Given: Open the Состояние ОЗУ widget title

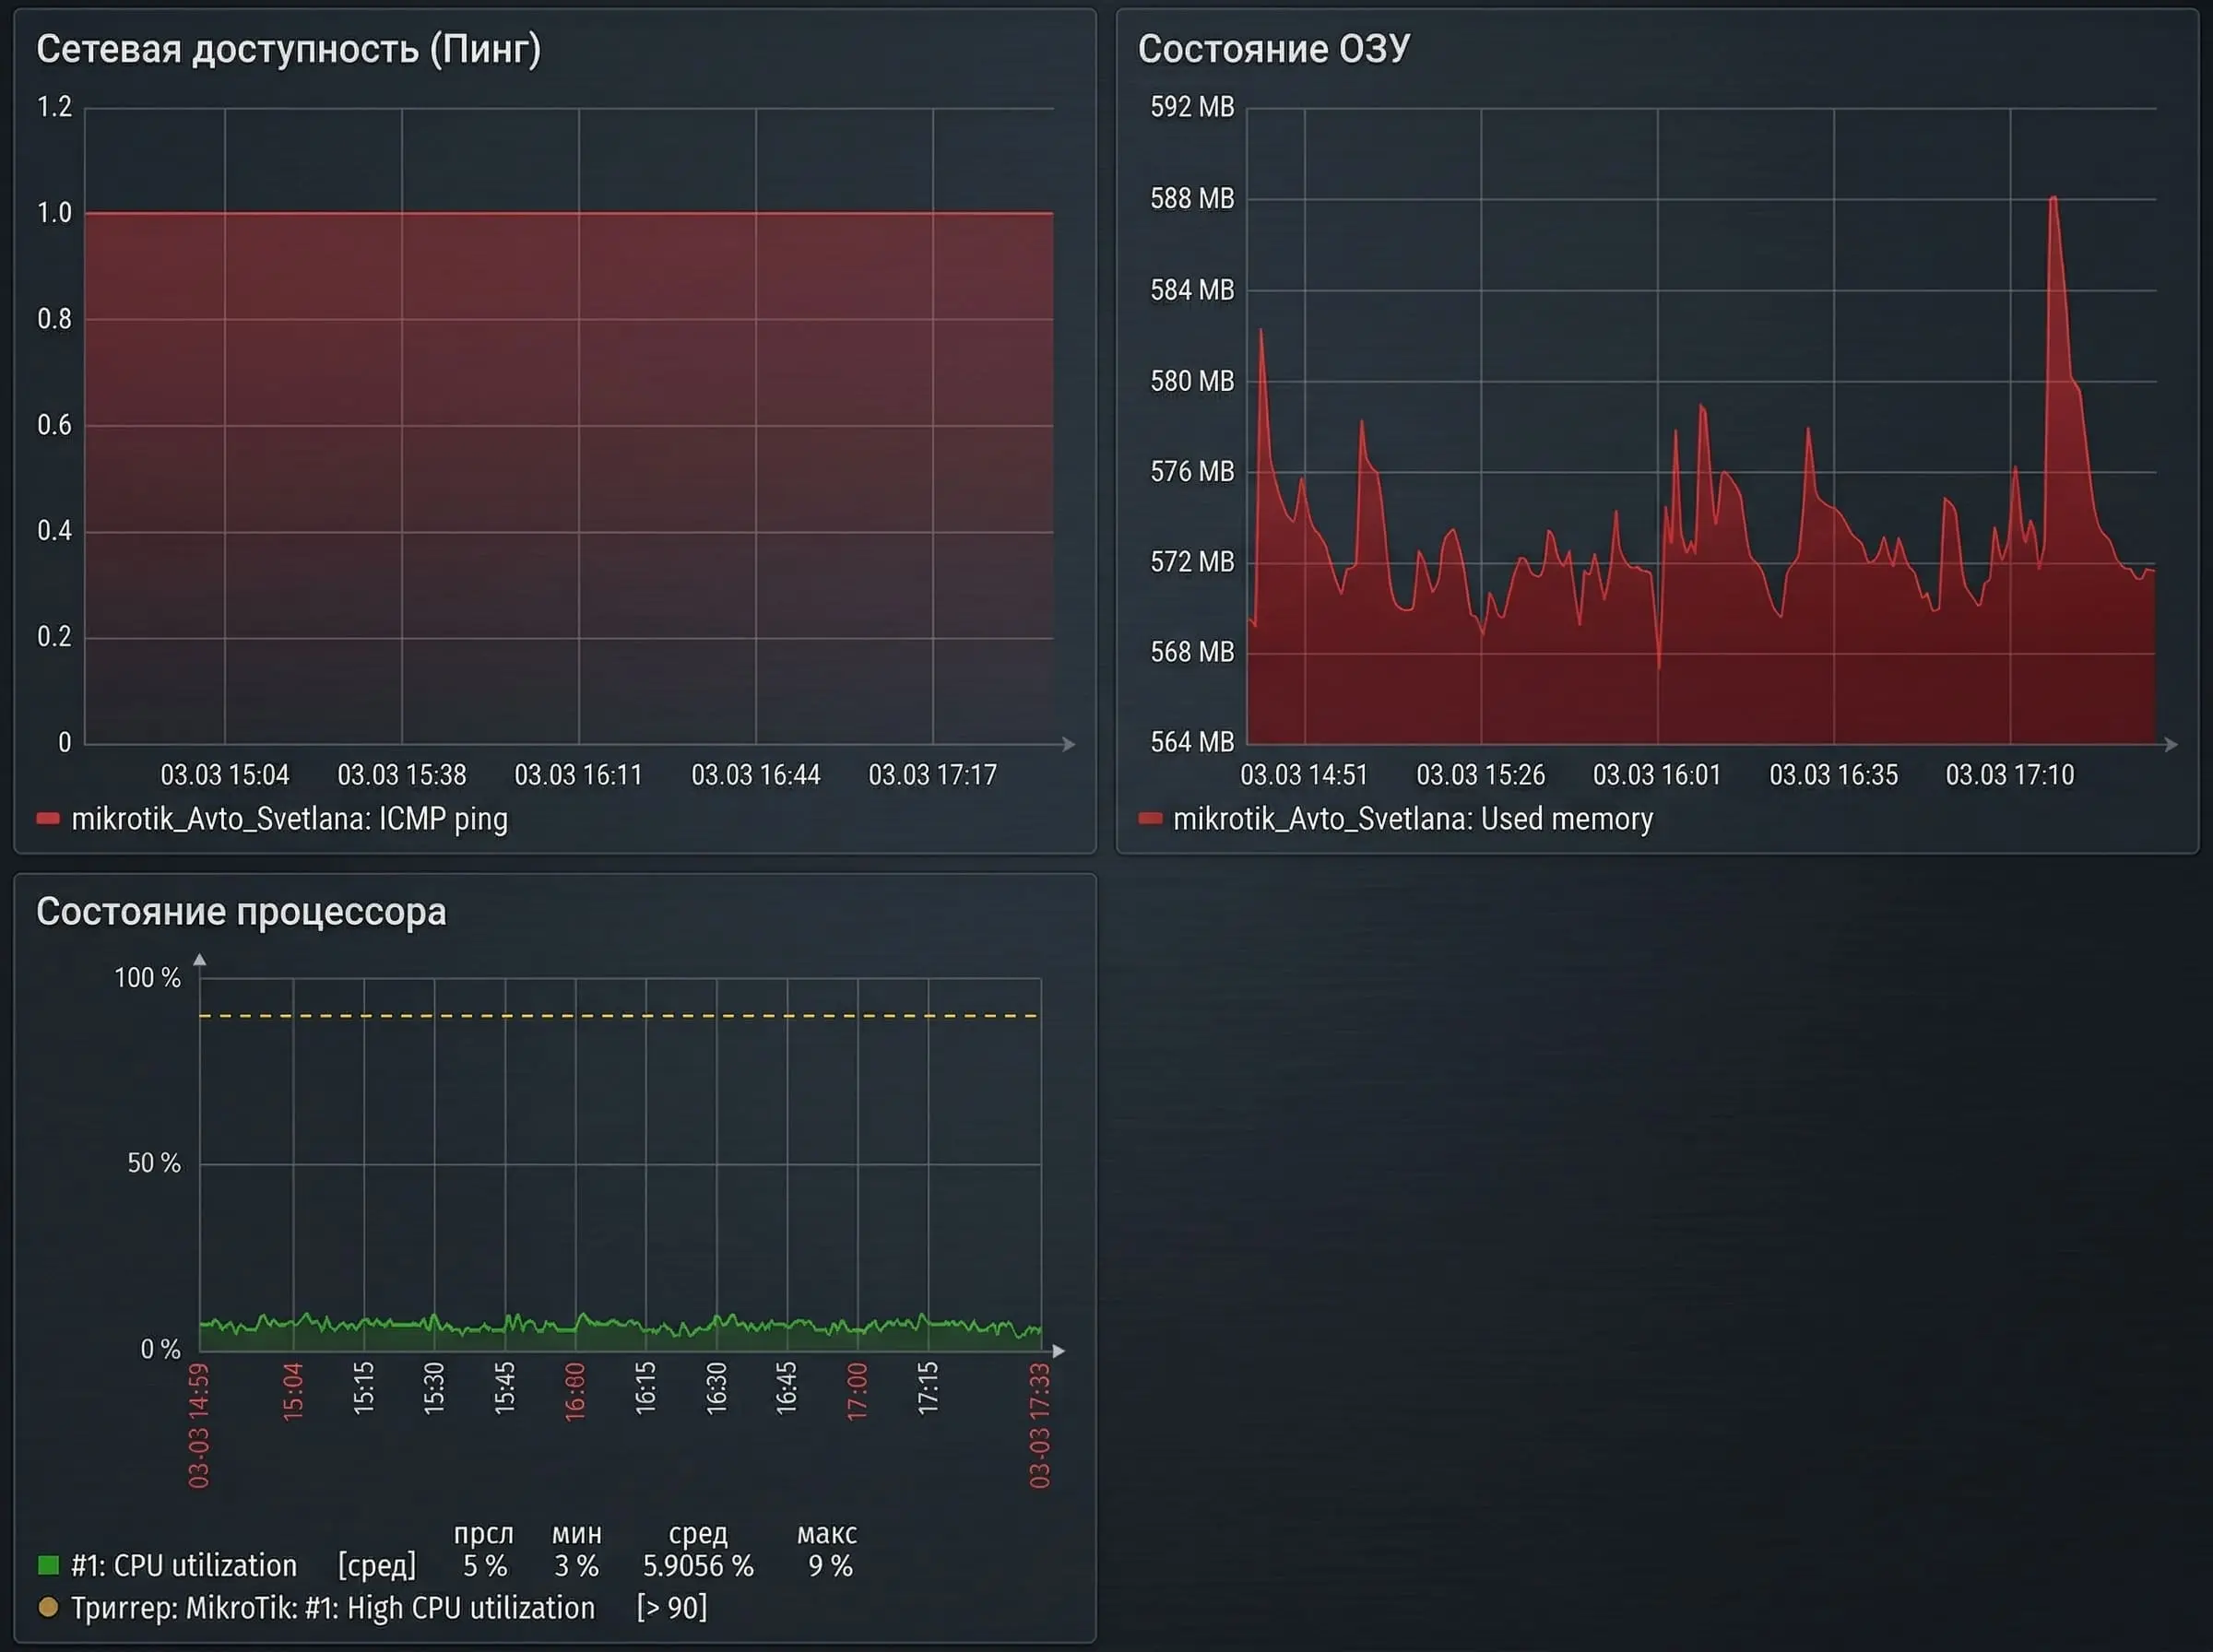Looking at the screenshot, I should [x=1273, y=49].
